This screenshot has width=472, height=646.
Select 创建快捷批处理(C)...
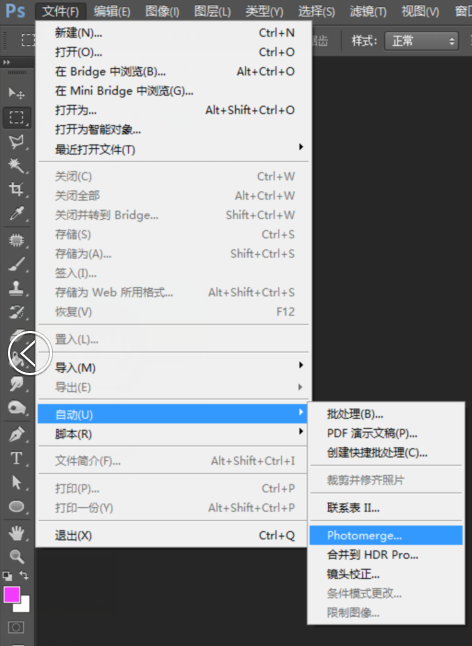click(386, 452)
